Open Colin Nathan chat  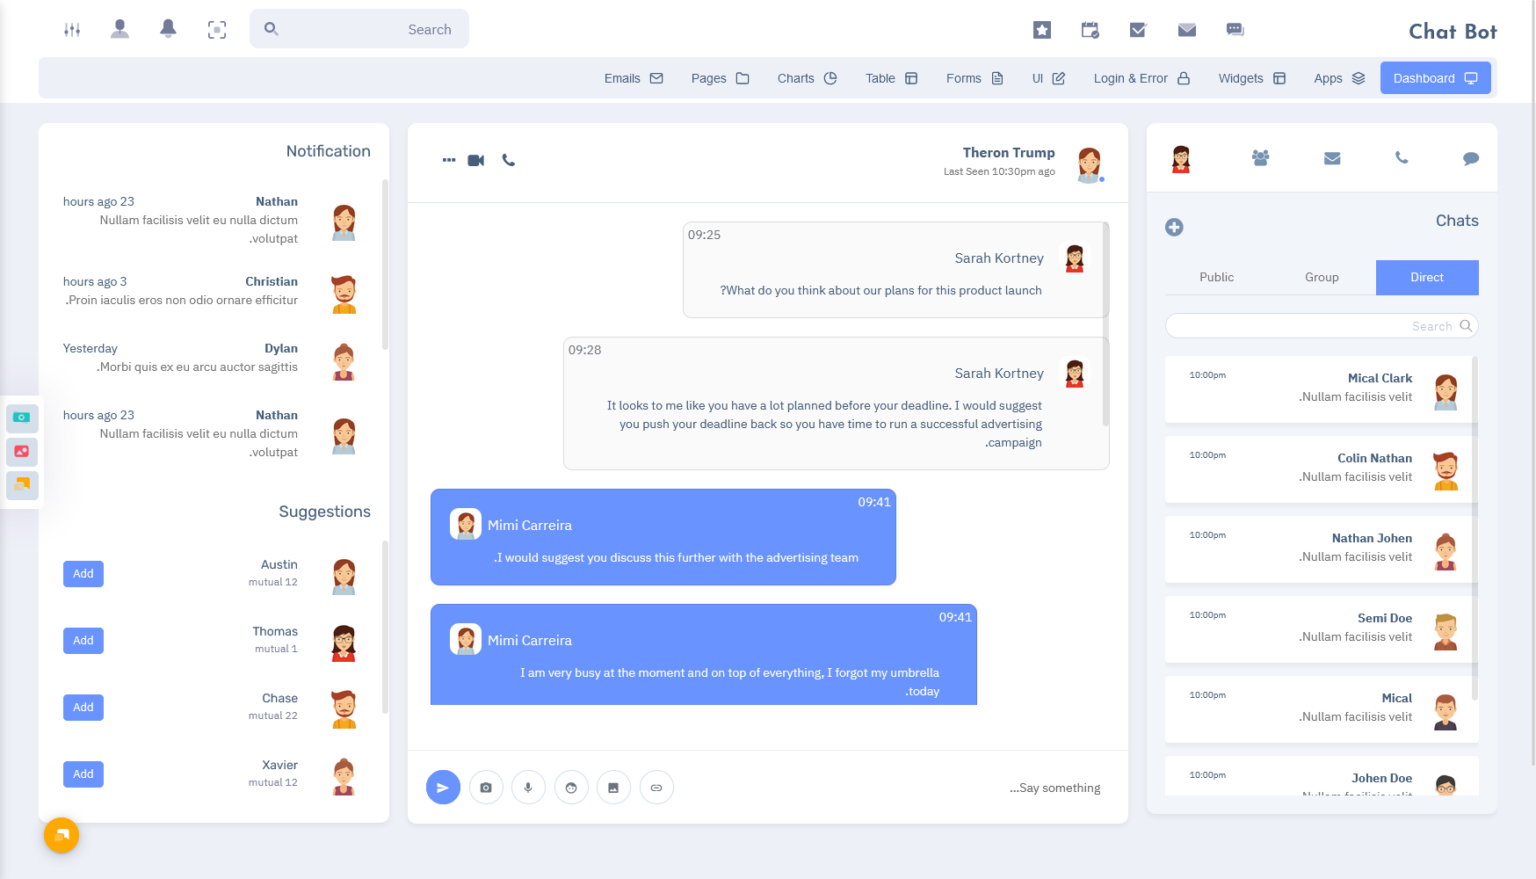(1321, 469)
